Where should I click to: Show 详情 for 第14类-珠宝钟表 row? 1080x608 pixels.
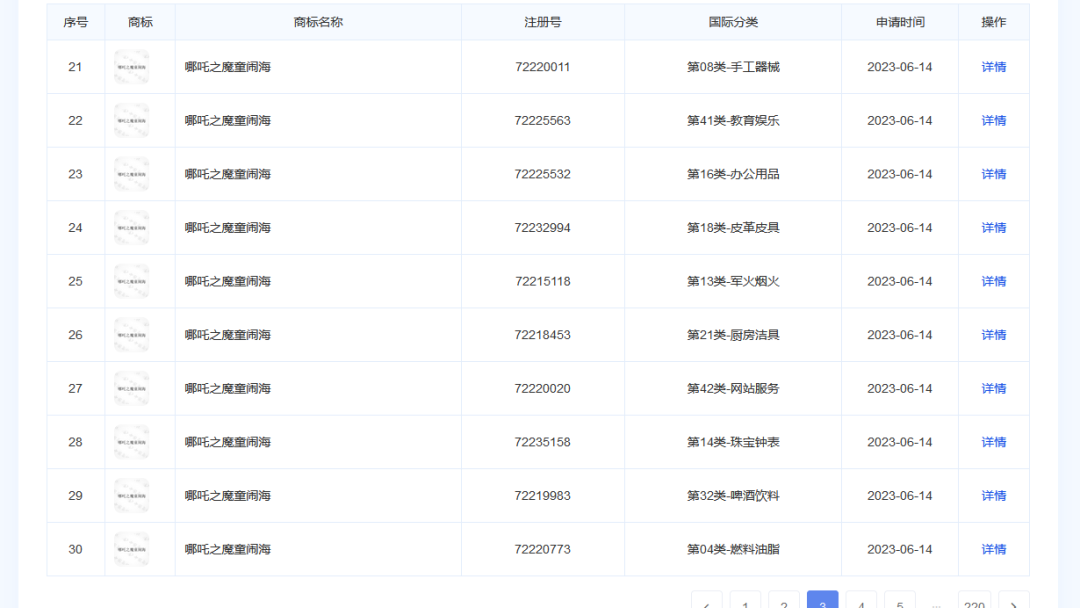pyautogui.click(x=993, y=442)
